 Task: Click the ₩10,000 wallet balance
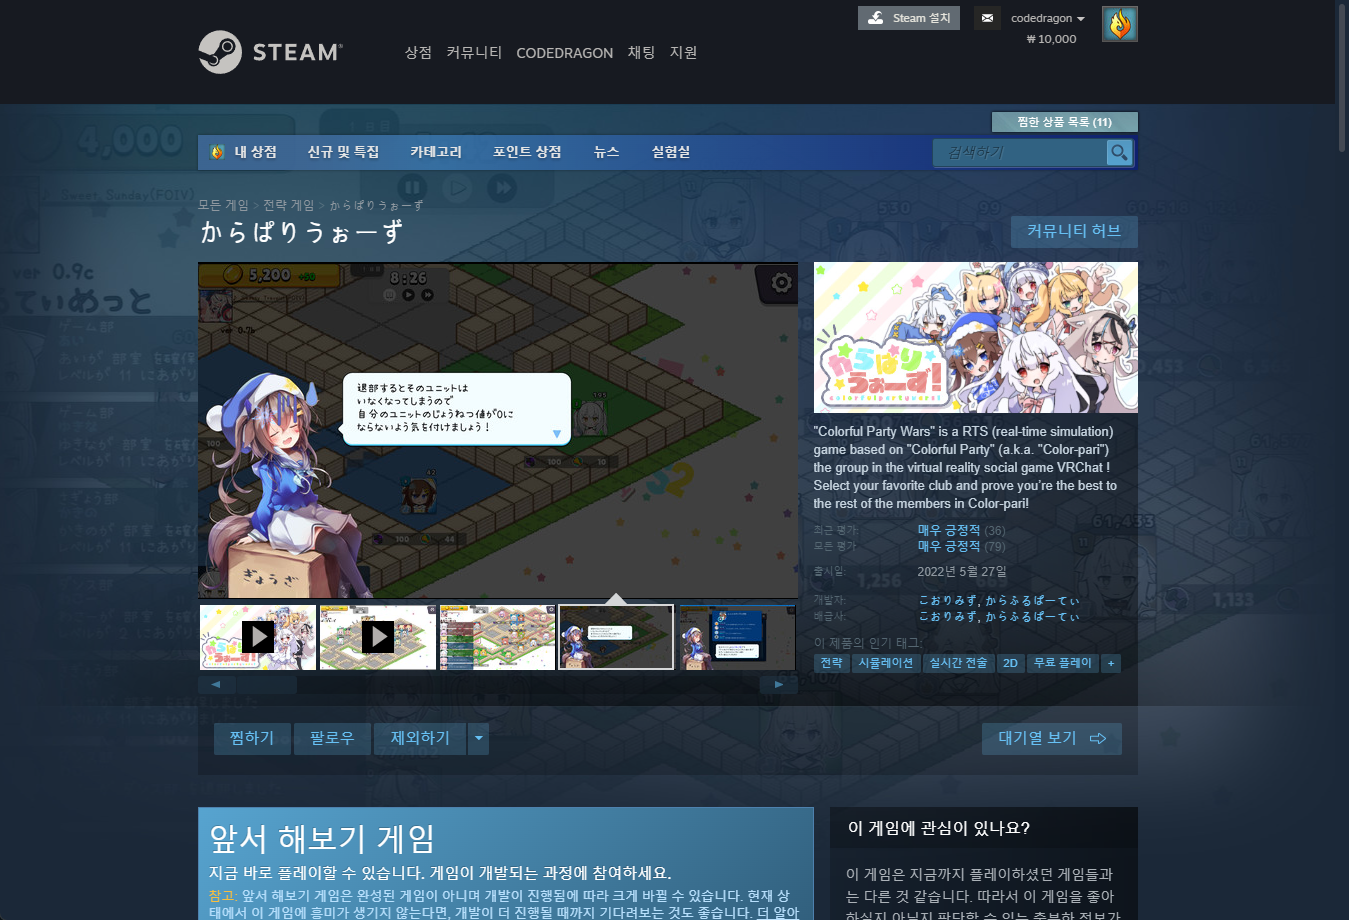(1051, 39)
